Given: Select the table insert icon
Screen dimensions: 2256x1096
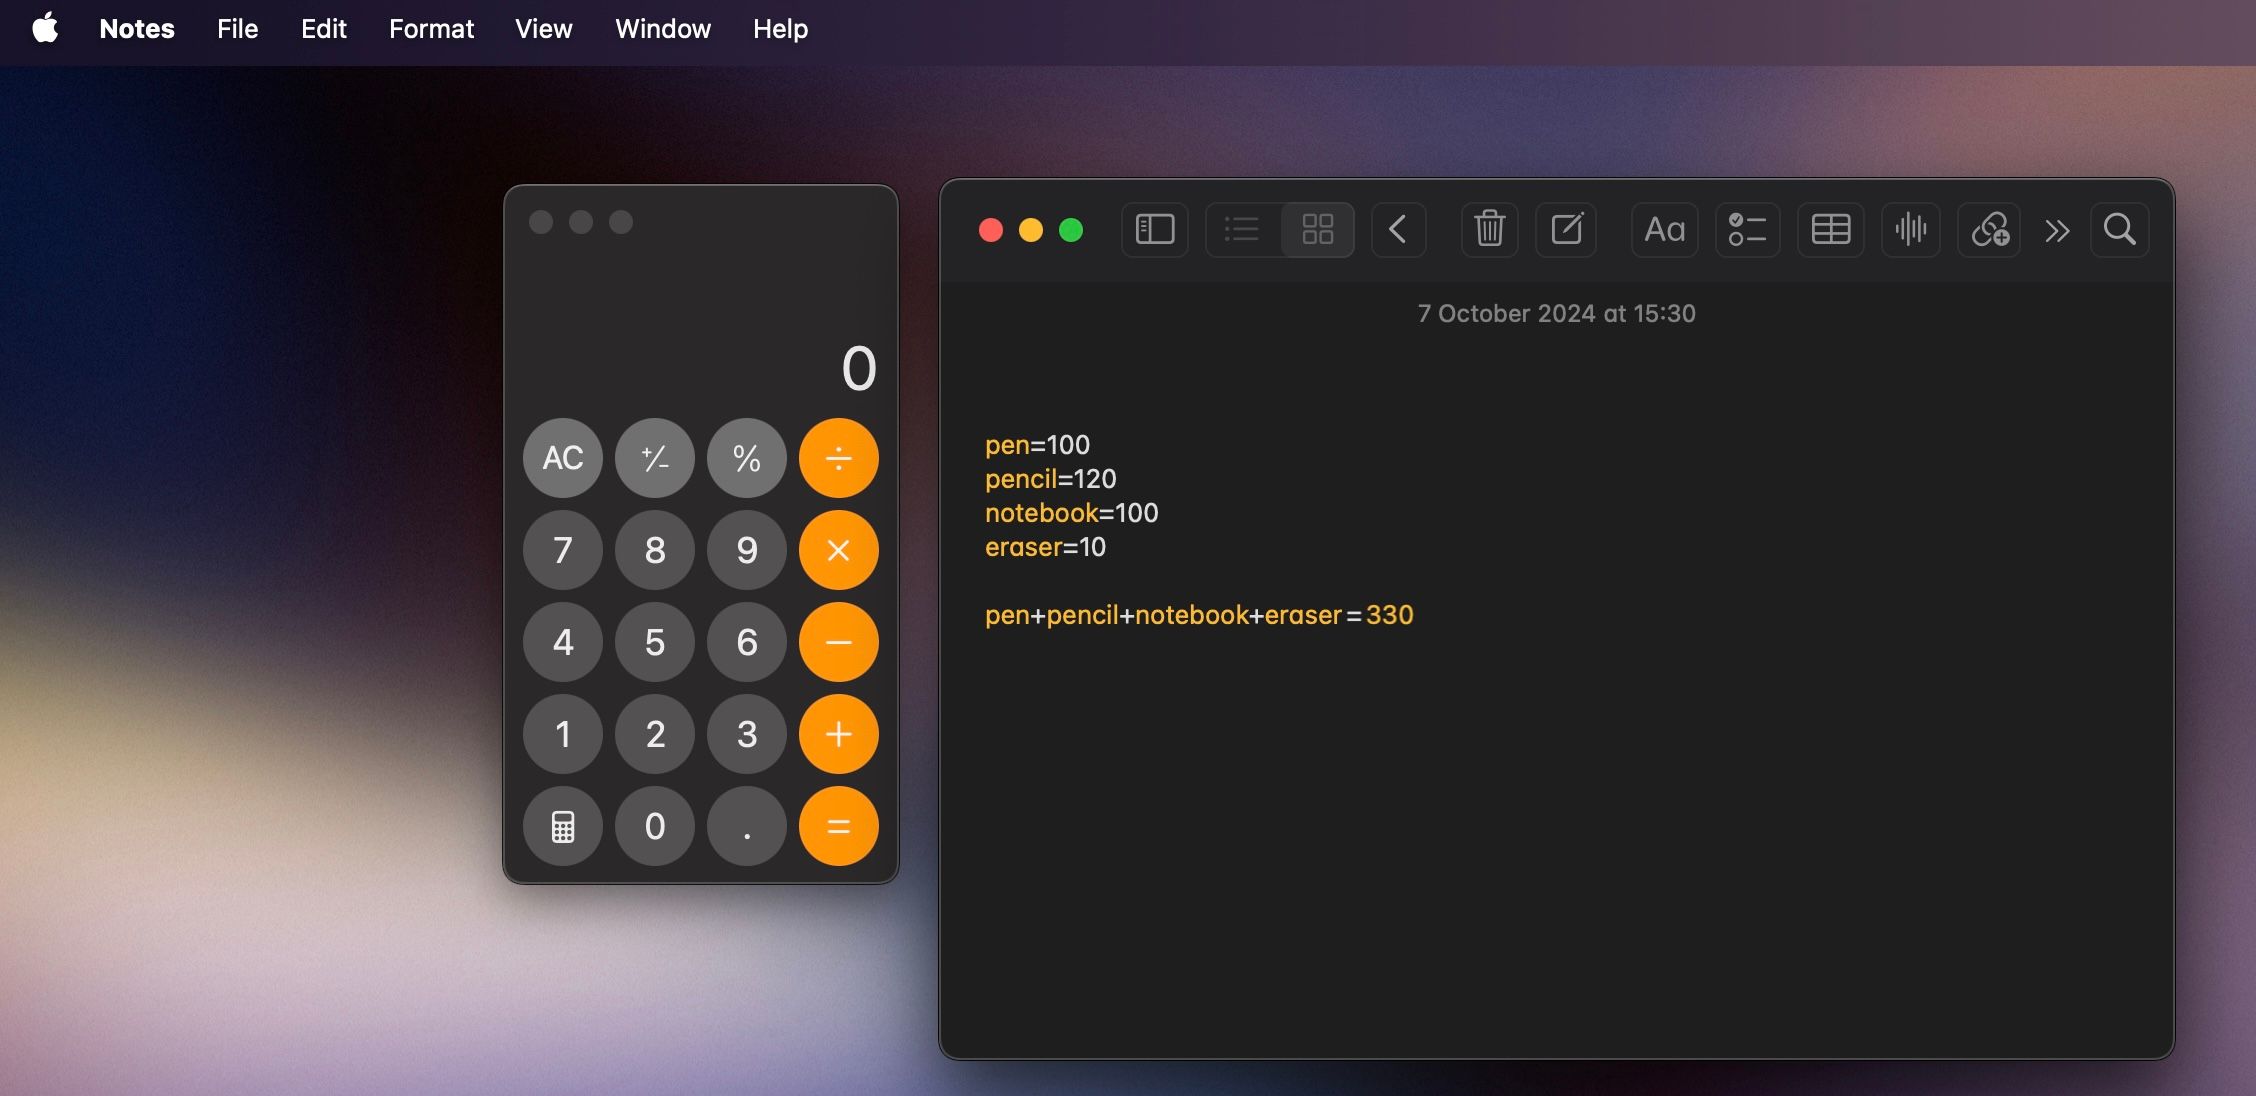Looking at the screenshot, I should 1827,229.
